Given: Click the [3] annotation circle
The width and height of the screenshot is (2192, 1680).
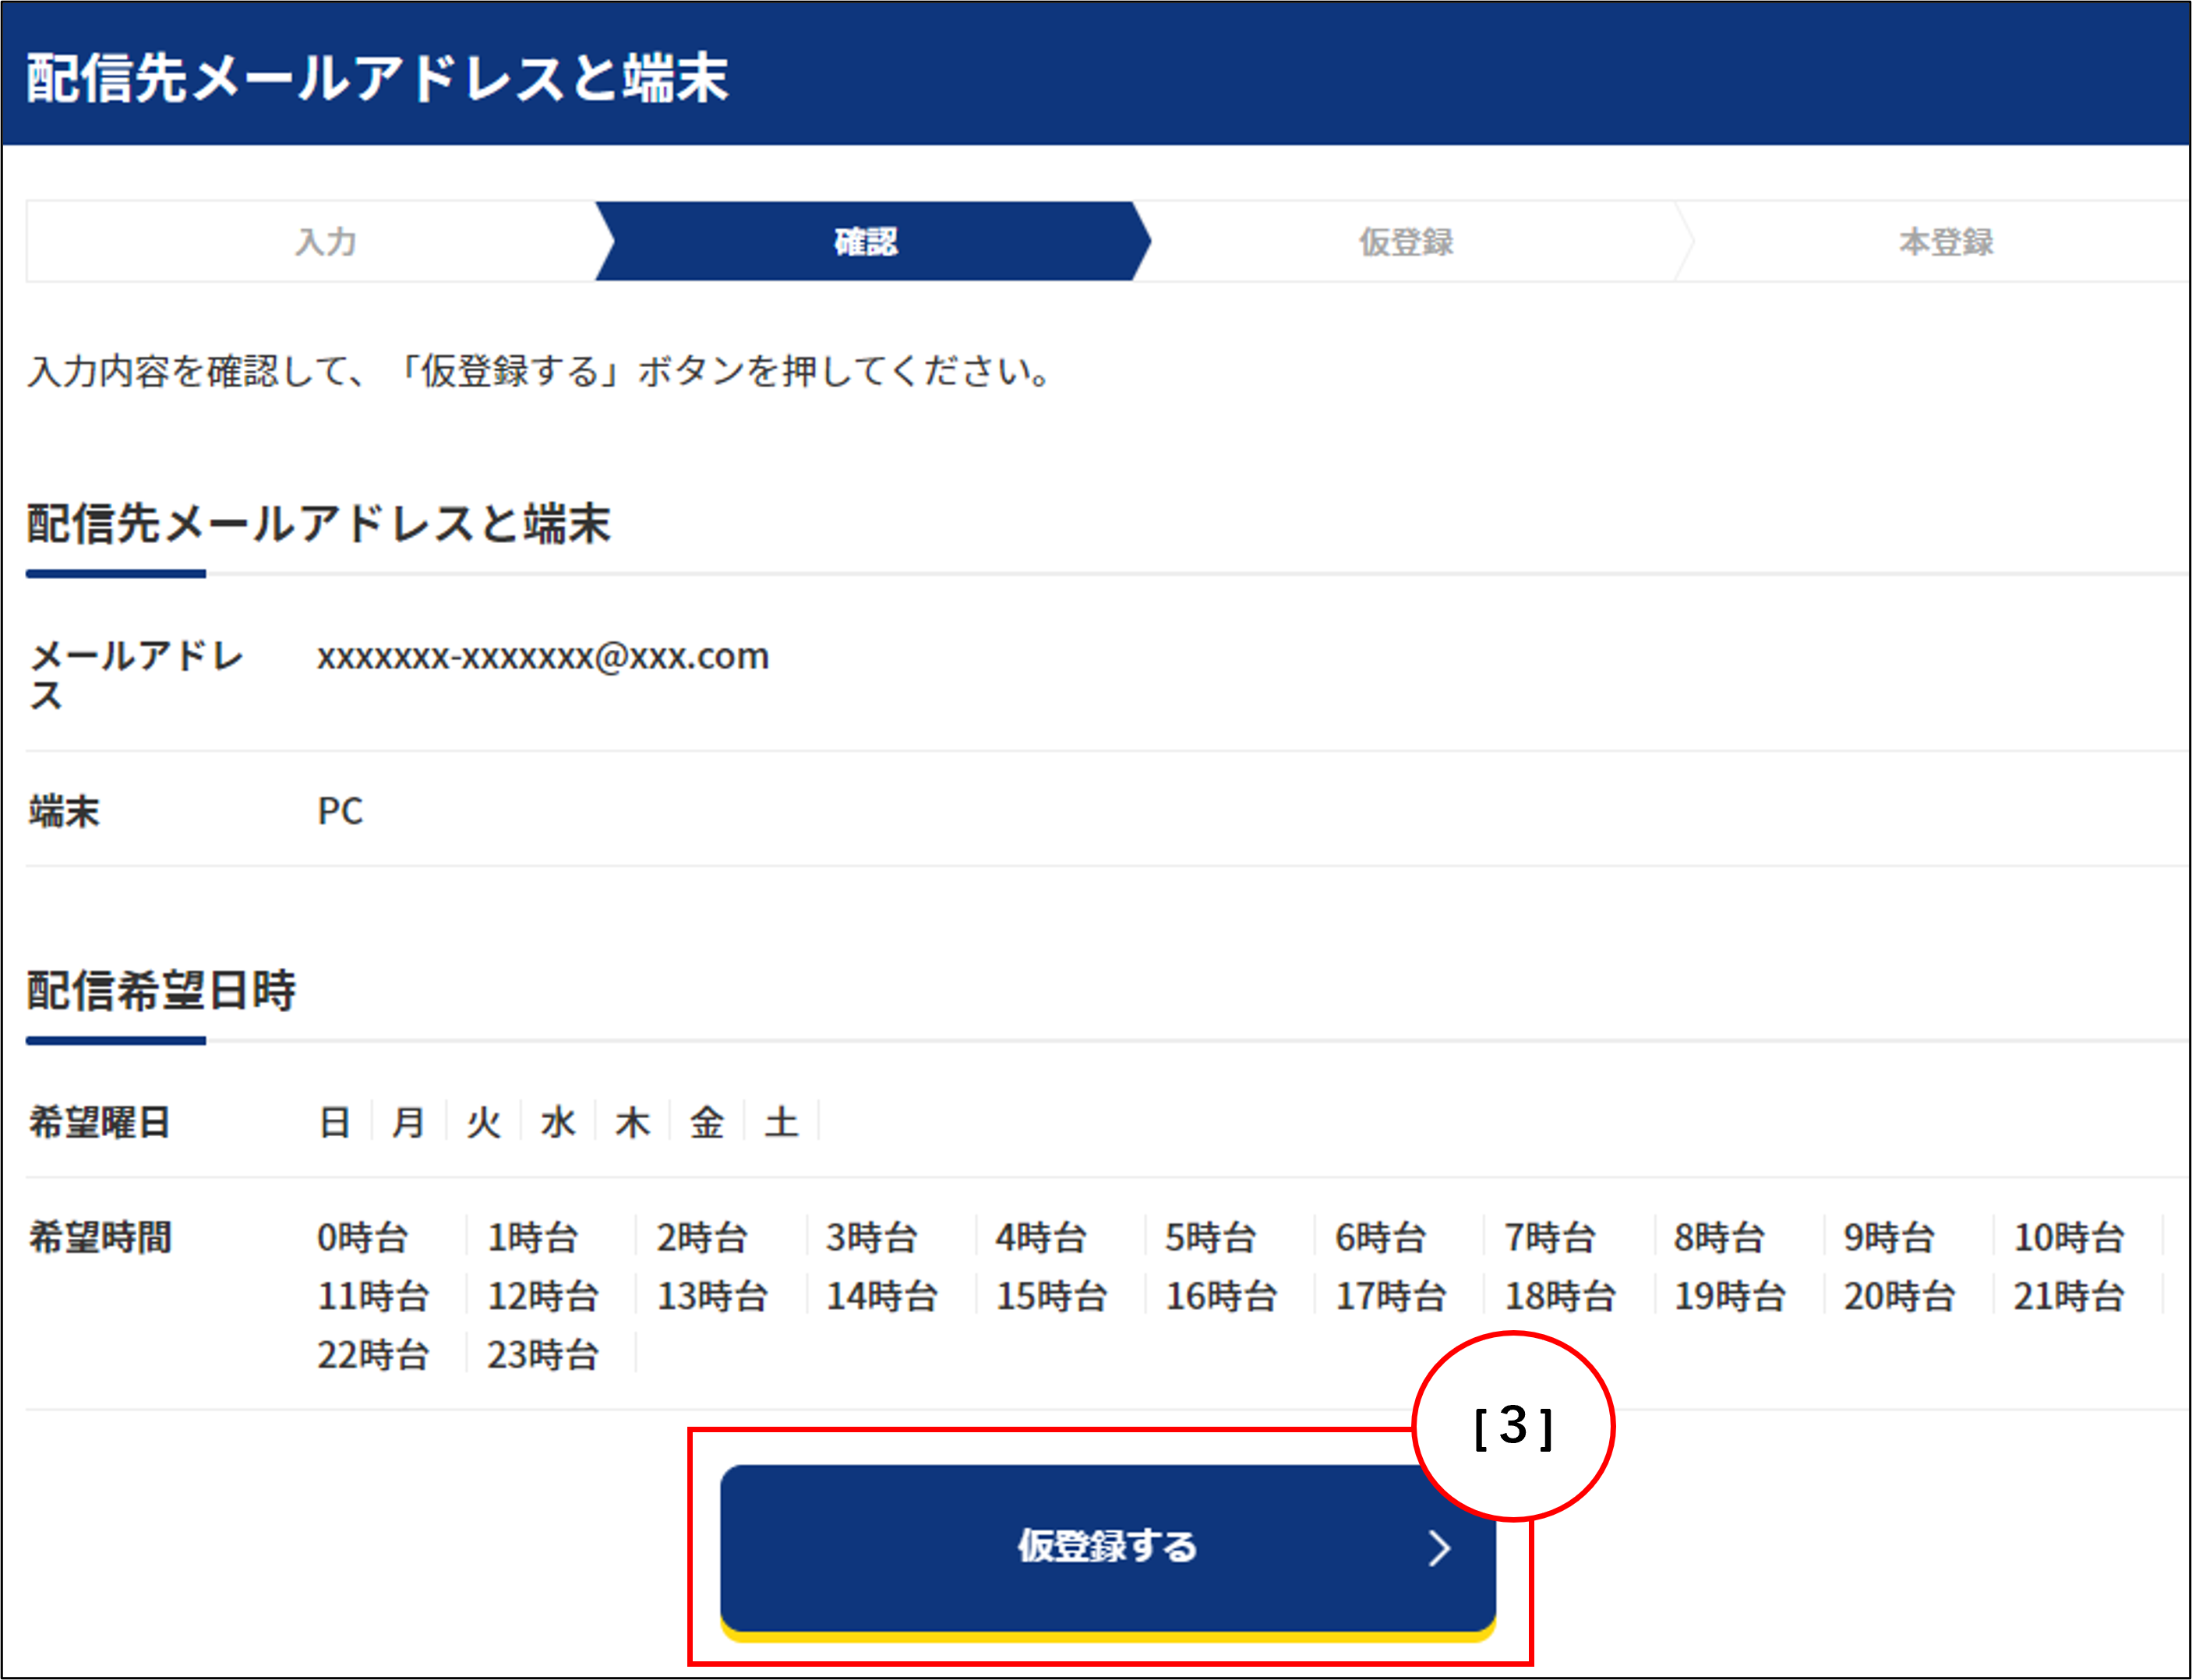Looking at the screenshot, I should click(x=1513, y=1426).
